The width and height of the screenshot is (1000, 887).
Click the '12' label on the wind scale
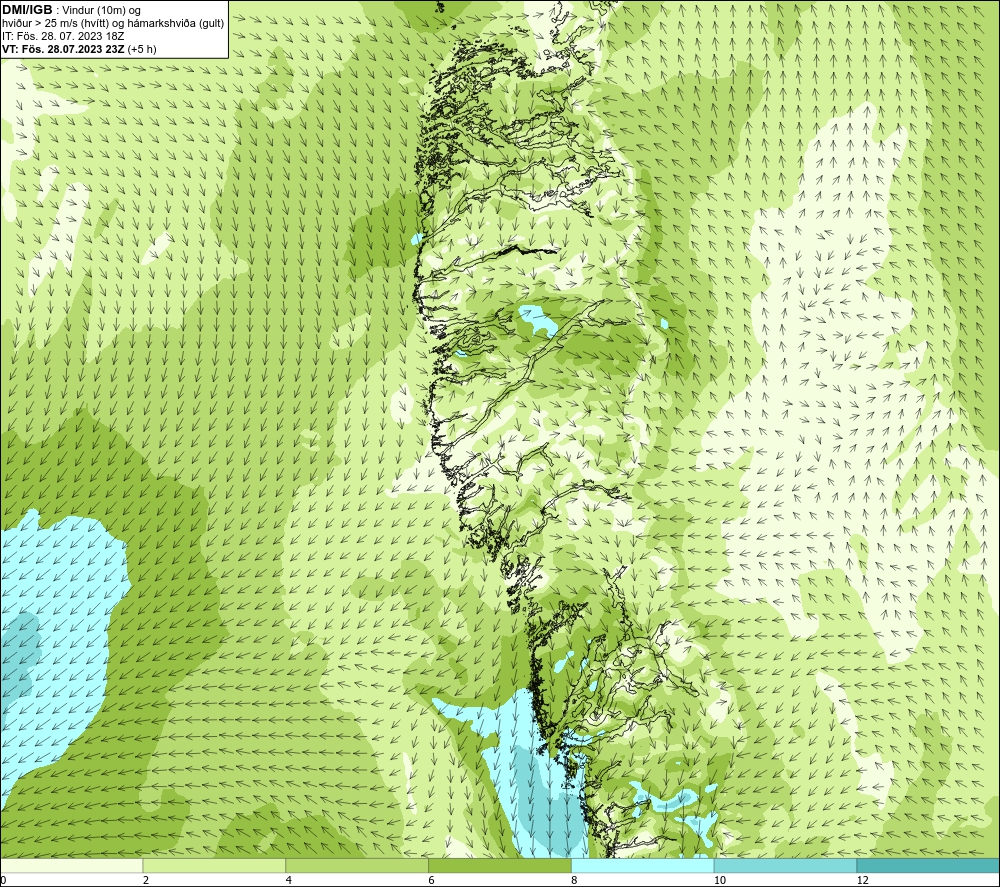863,880
